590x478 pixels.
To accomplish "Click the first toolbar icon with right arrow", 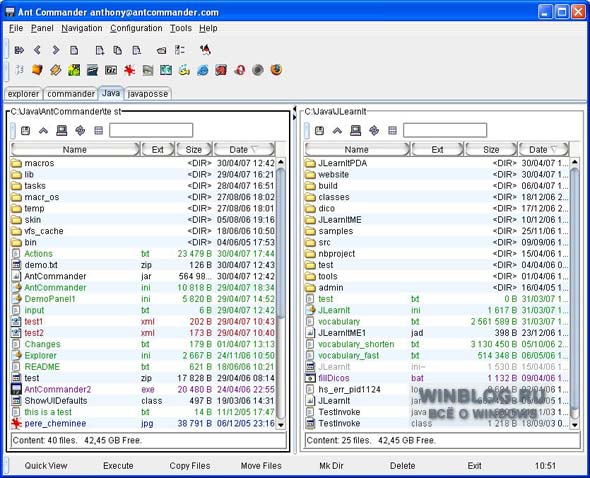I will click(x=19, y=50).
